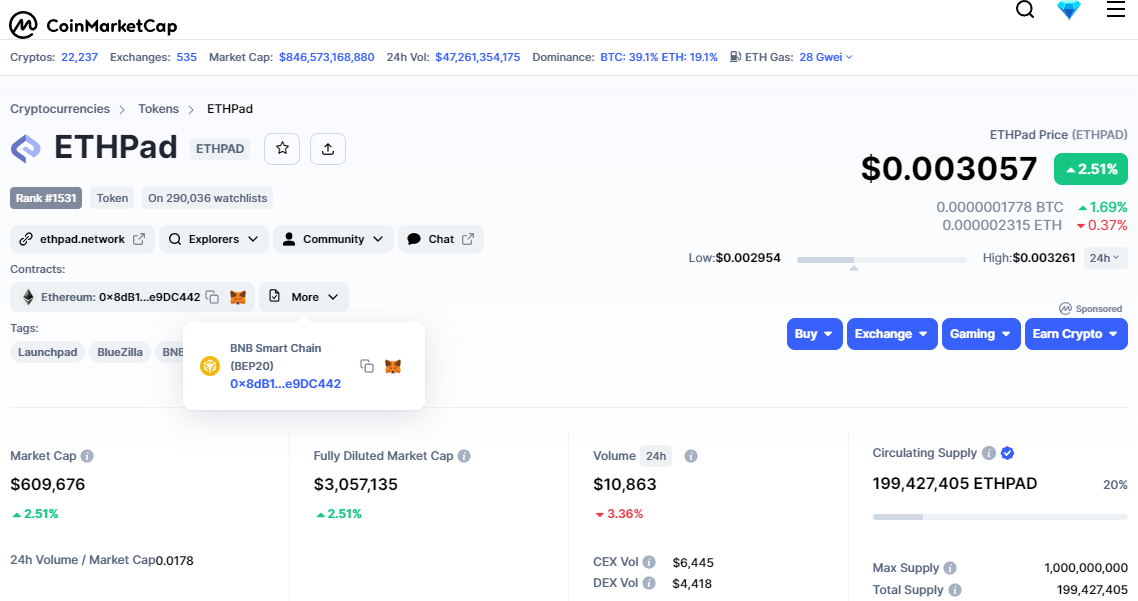Click Volume 24h info icon
Image resolution: width=1138 pixels, height=601 pixels.
point(691,456)
